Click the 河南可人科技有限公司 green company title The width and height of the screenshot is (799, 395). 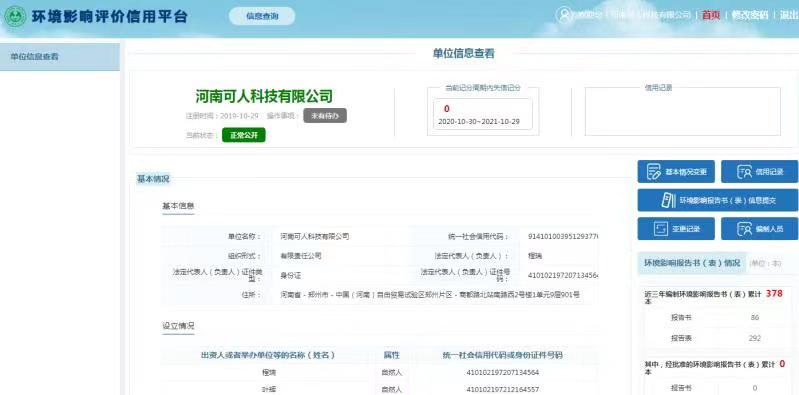click(264, 96)
